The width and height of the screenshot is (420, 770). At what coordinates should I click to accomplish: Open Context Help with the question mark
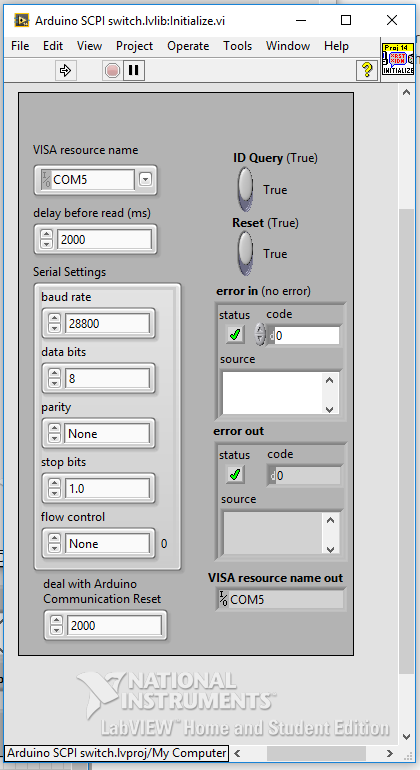point(366,71)
